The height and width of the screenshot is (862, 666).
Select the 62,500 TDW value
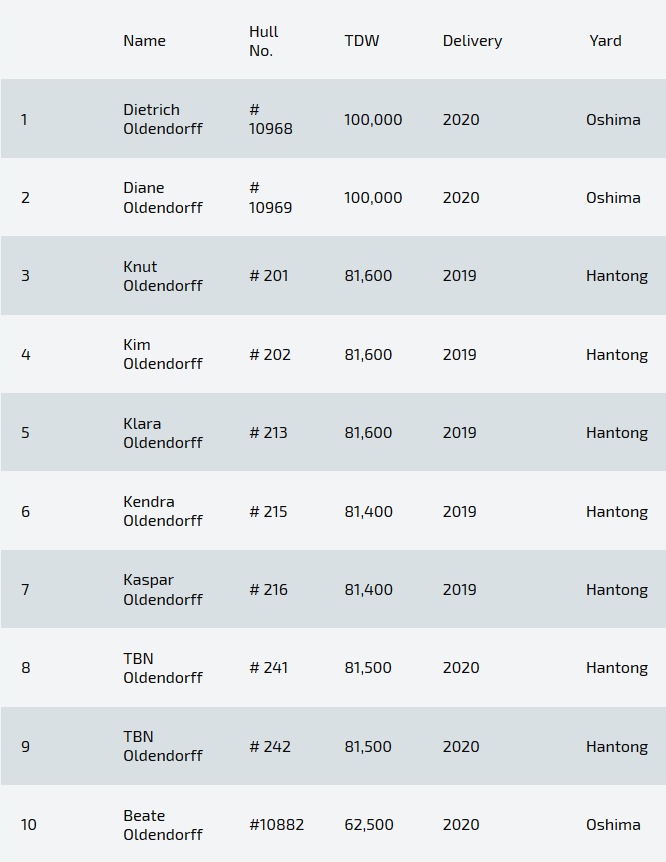369,825
